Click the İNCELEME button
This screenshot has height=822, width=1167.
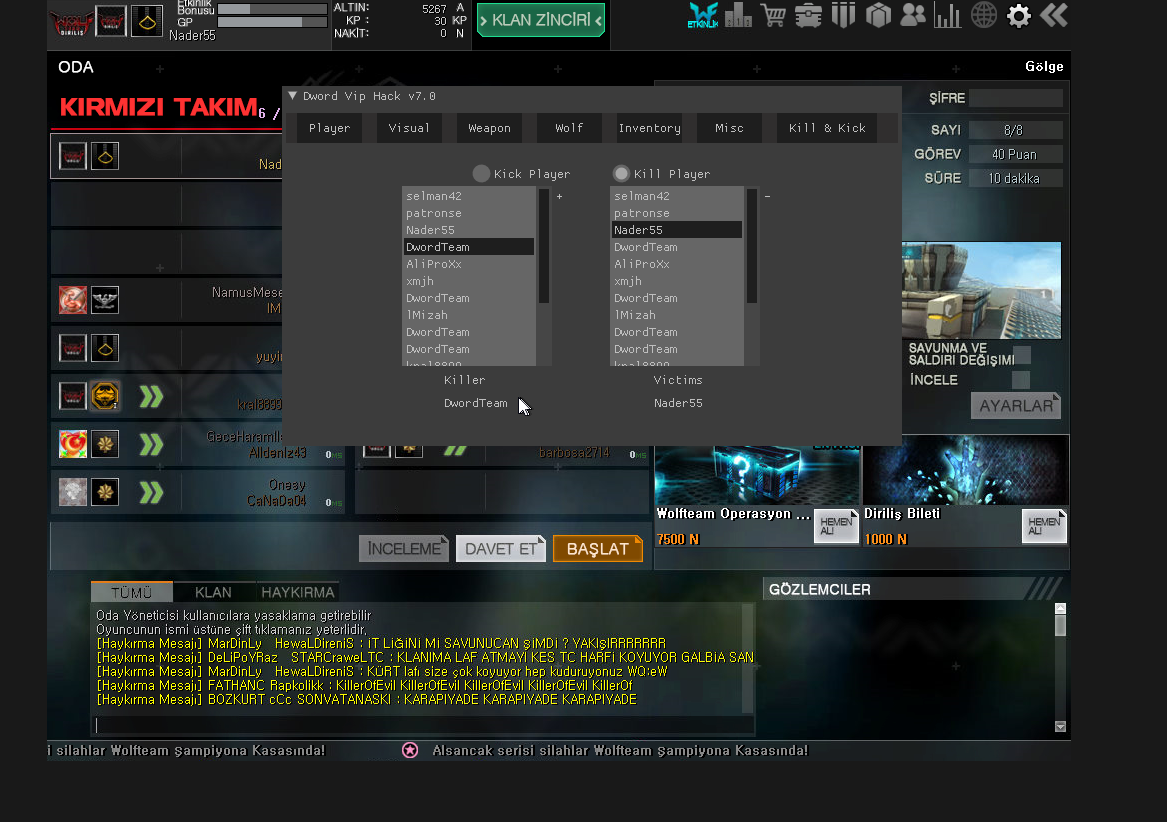pos(404,549)
